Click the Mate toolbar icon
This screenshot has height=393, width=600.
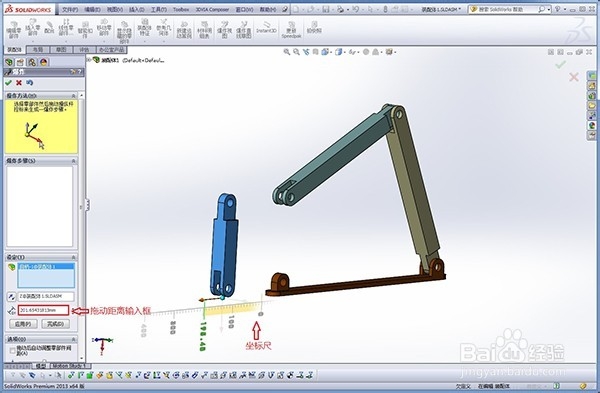49,28
